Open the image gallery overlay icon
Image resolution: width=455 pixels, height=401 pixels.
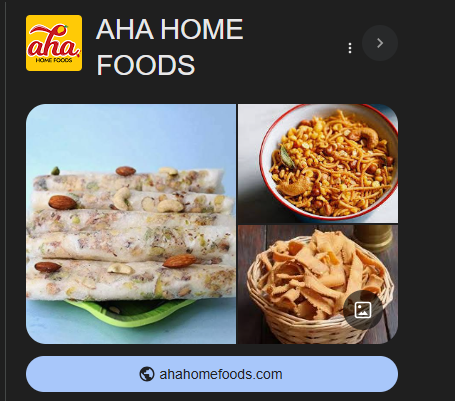click(363, 310)
